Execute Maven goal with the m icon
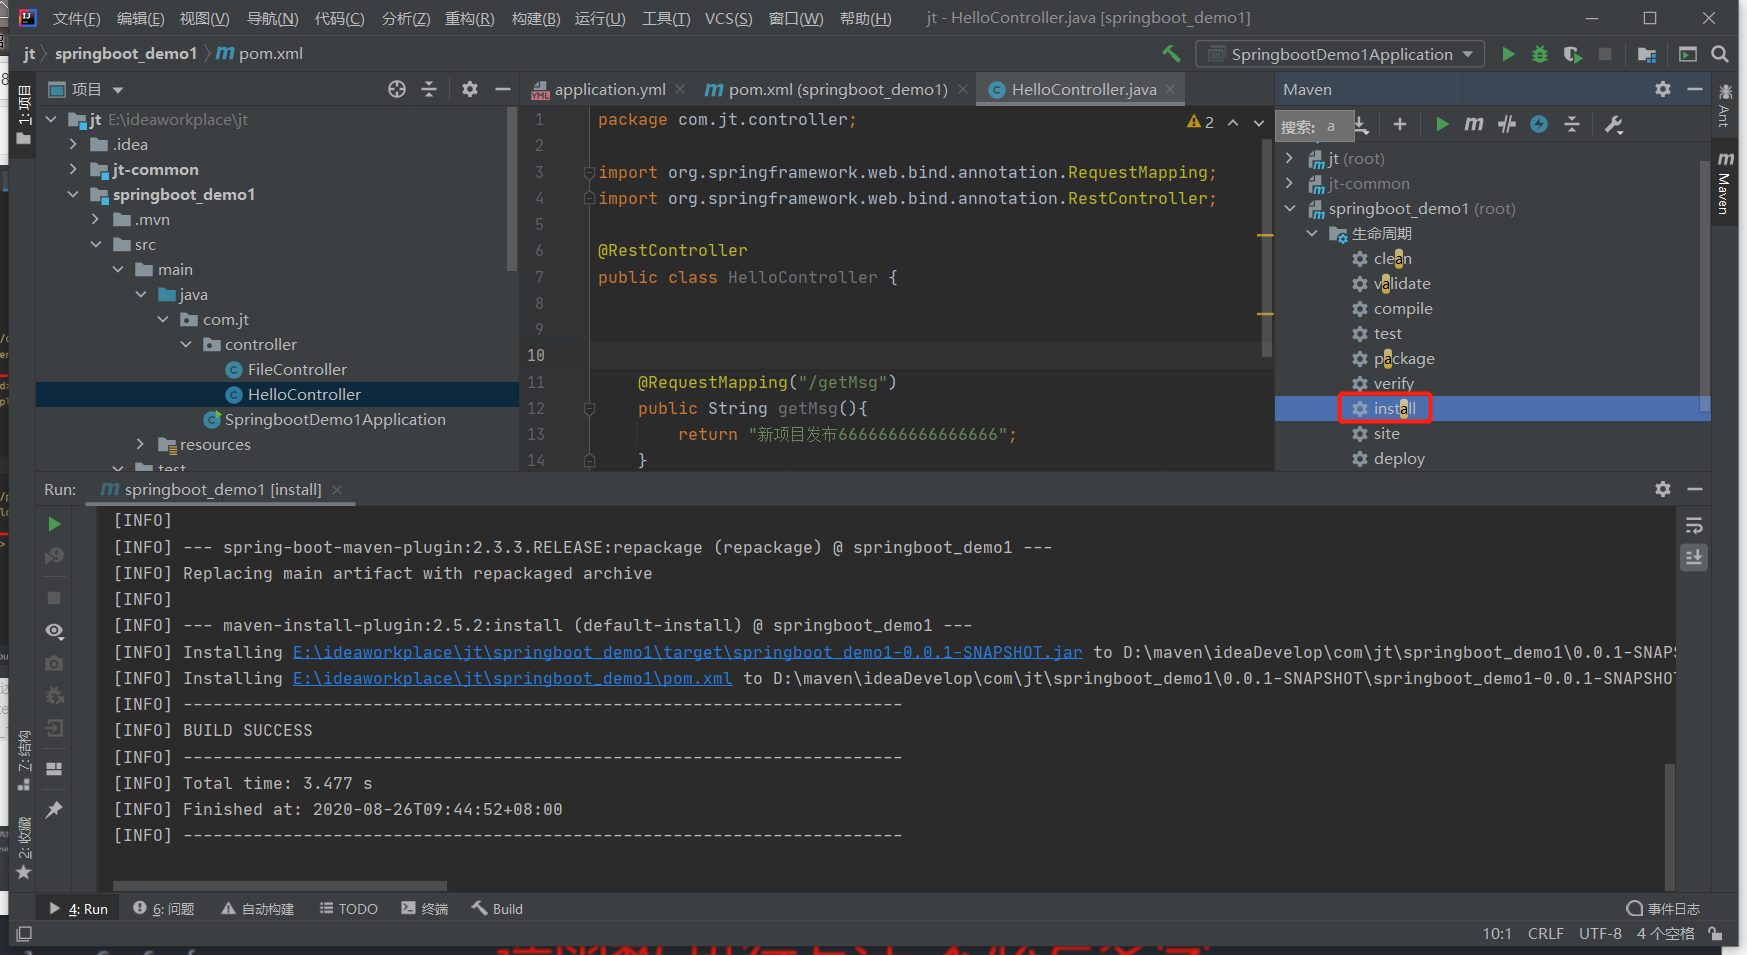The height and width of the screenshot is (955, 1747). click(x=1474, y=124)
